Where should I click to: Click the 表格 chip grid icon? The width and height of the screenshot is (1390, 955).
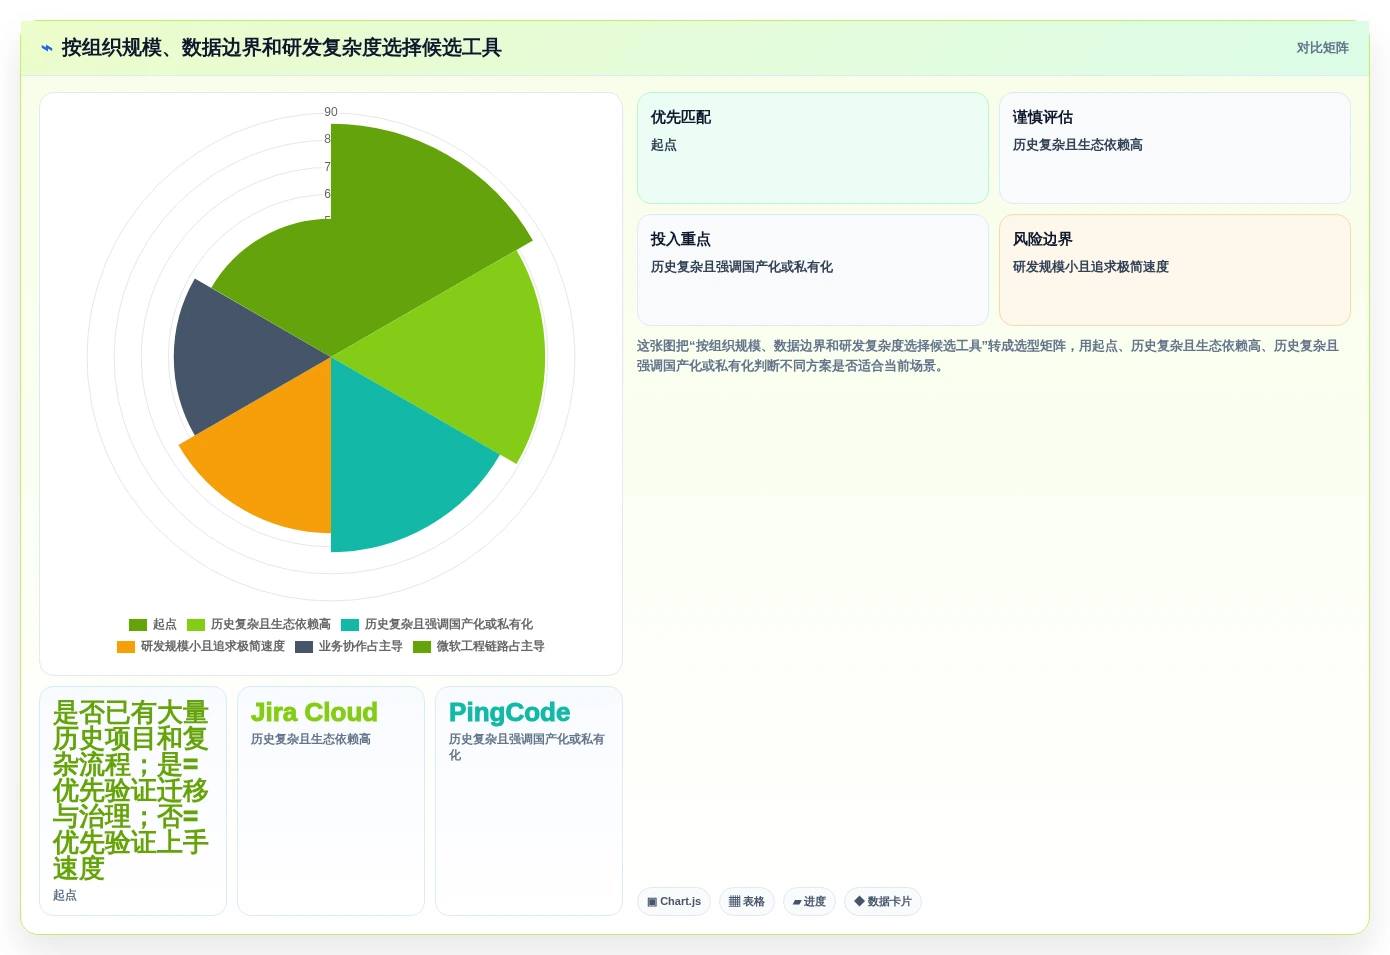734,902
